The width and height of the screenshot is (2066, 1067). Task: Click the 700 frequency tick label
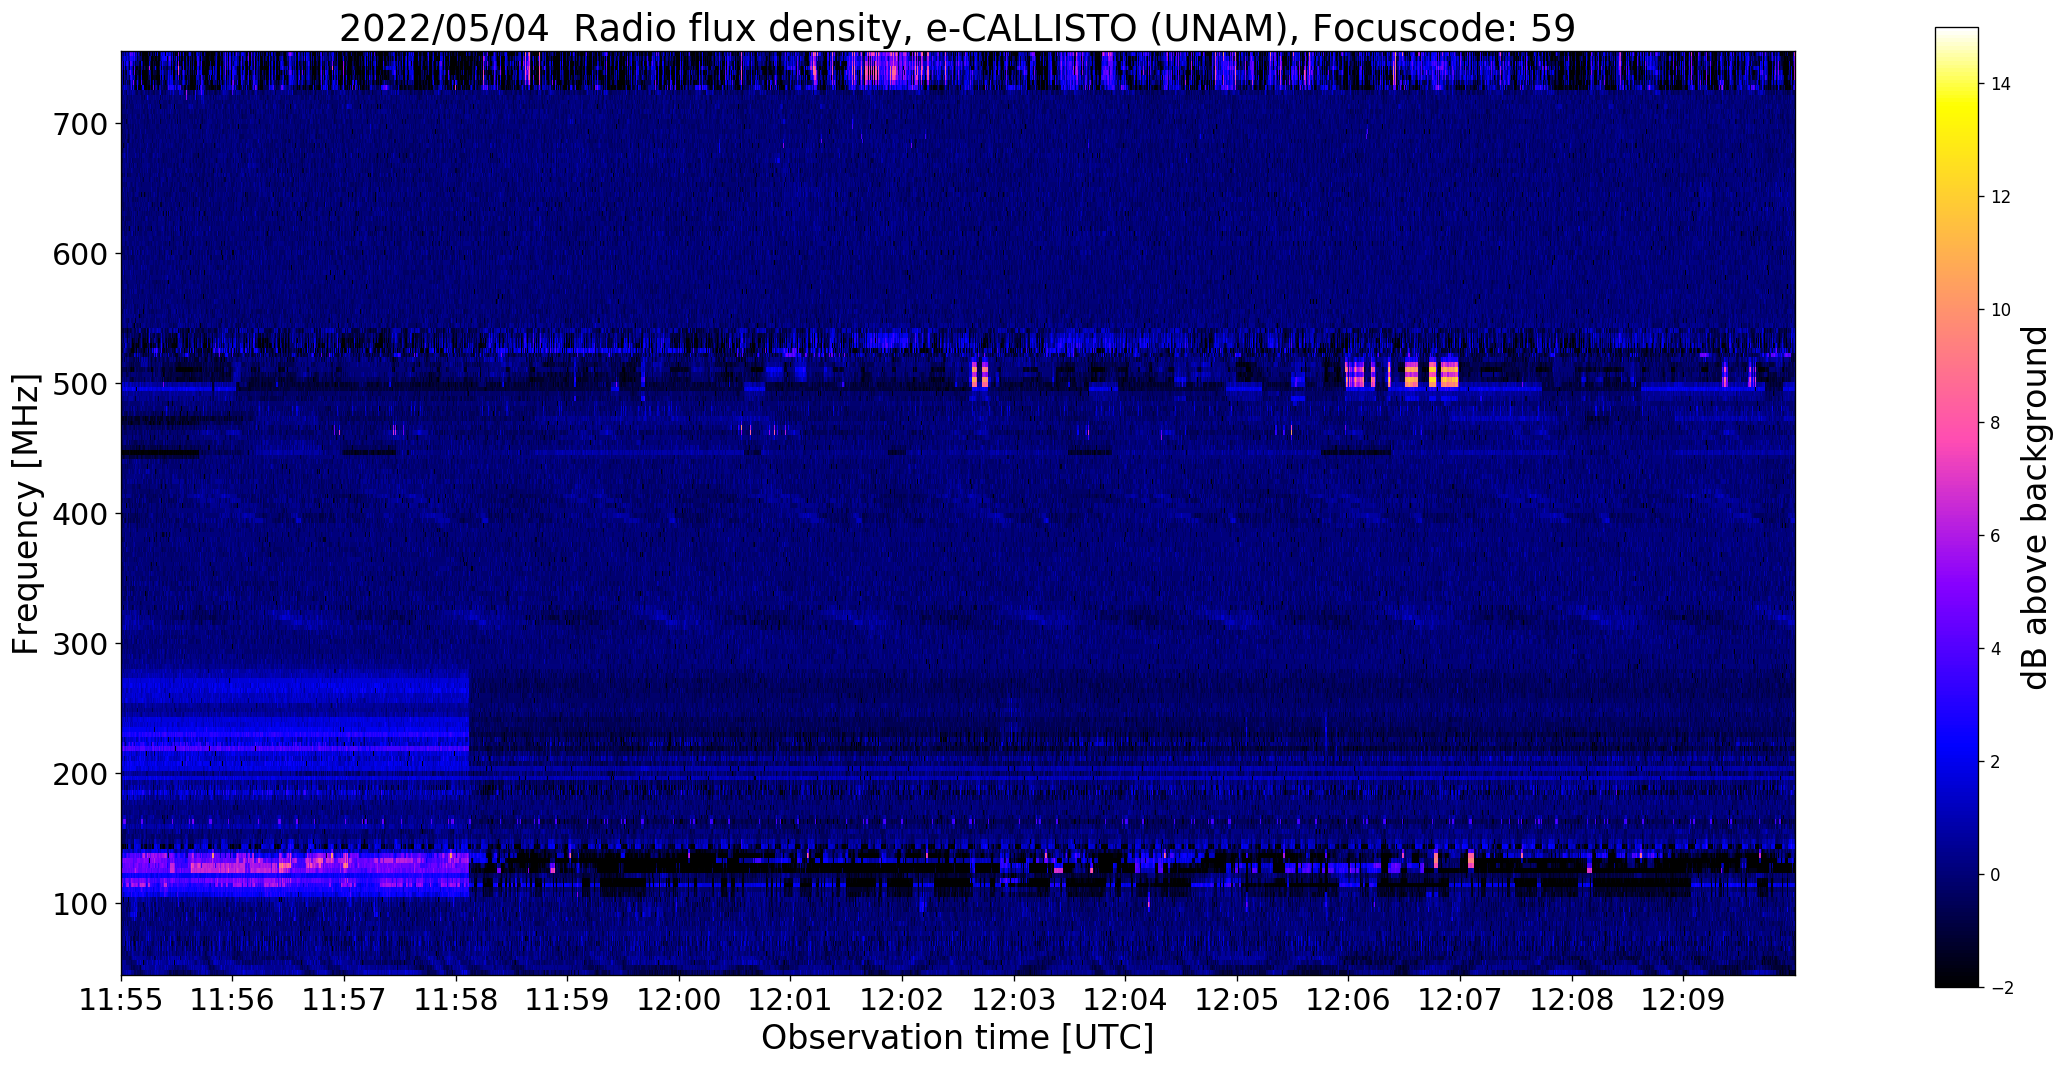tap(79, 124)
